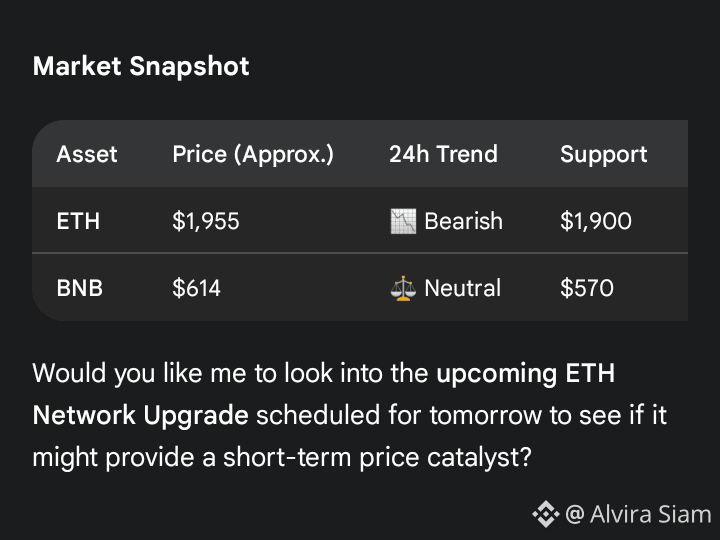Click the 24h Trend column header
This screenshot has height=540, width=720.
(443, 154)
